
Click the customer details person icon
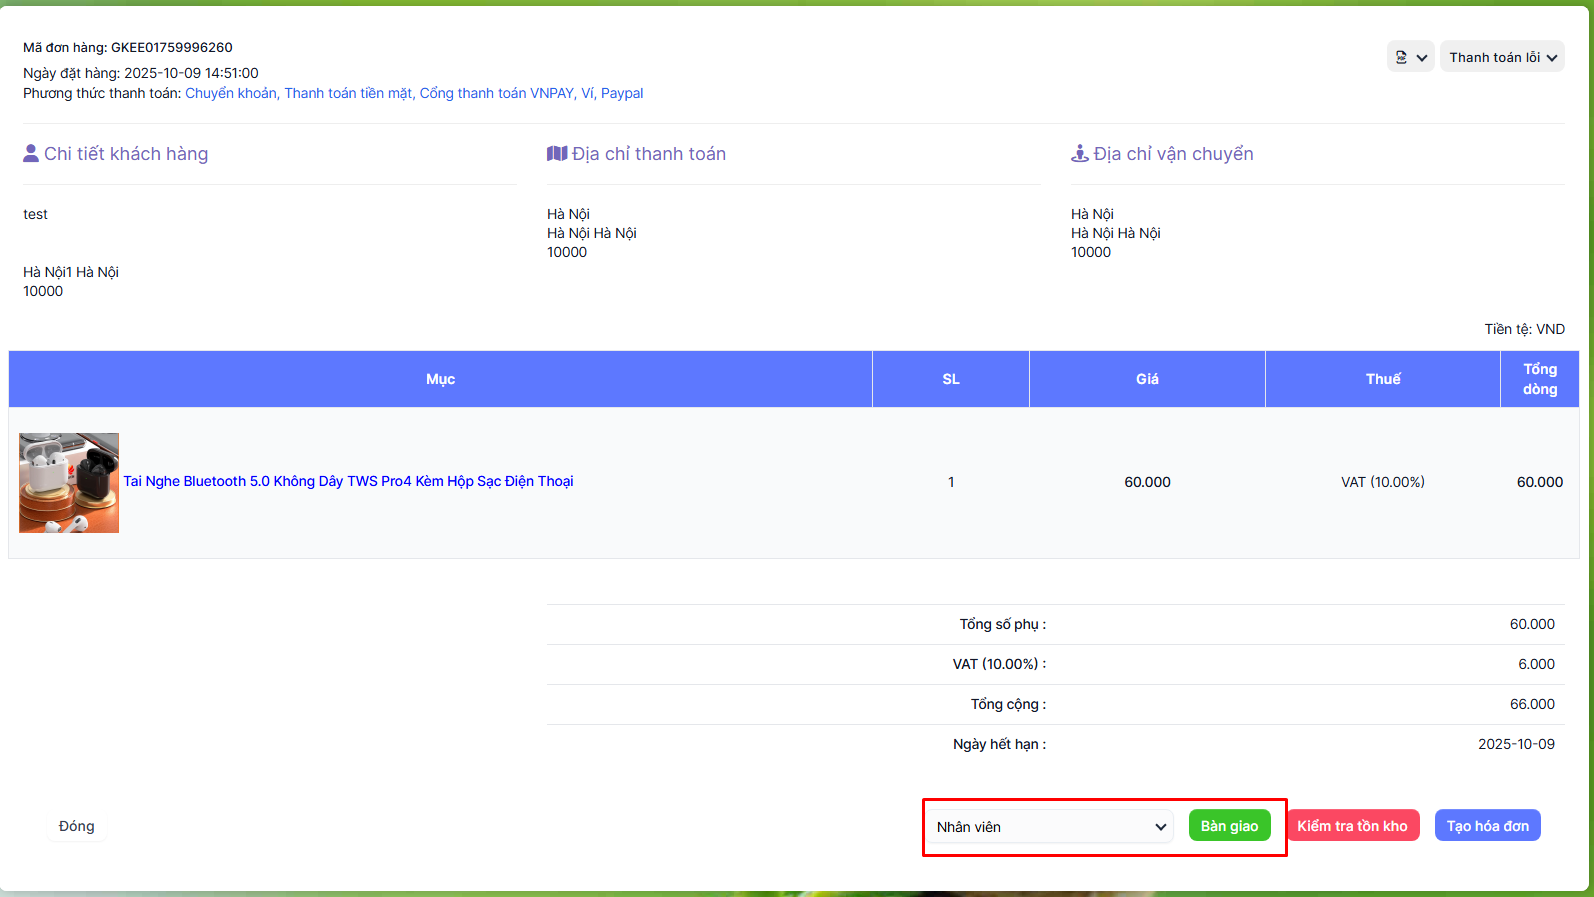pos(31,154)
